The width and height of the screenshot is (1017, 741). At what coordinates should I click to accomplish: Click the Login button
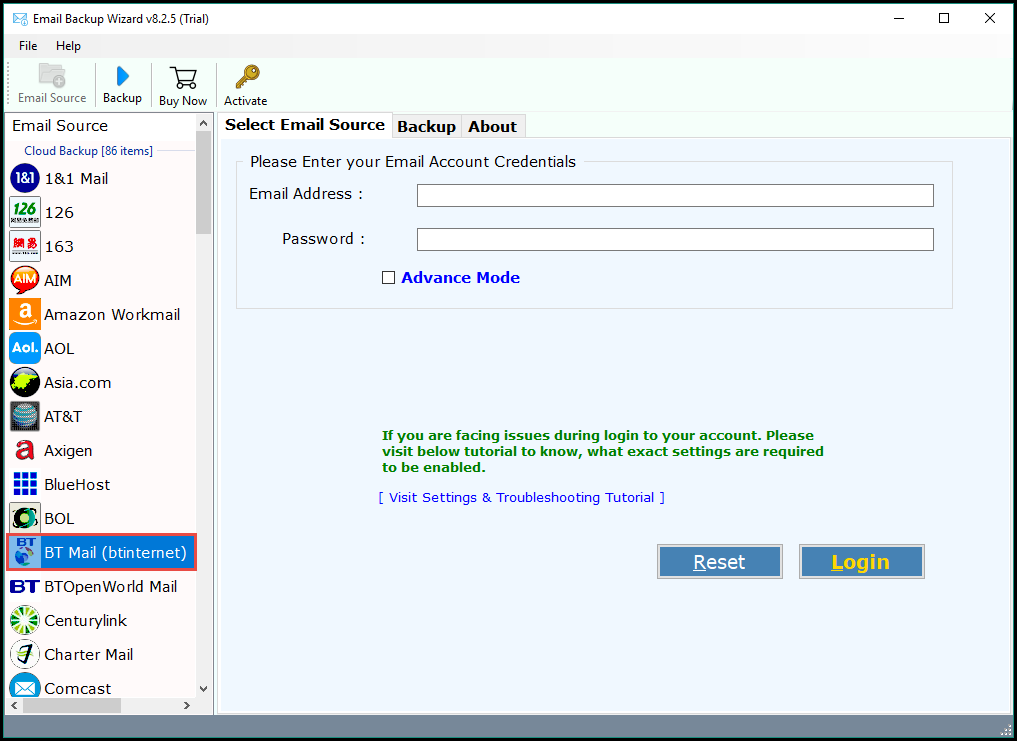pyautogui.click(x=861, y=561)
